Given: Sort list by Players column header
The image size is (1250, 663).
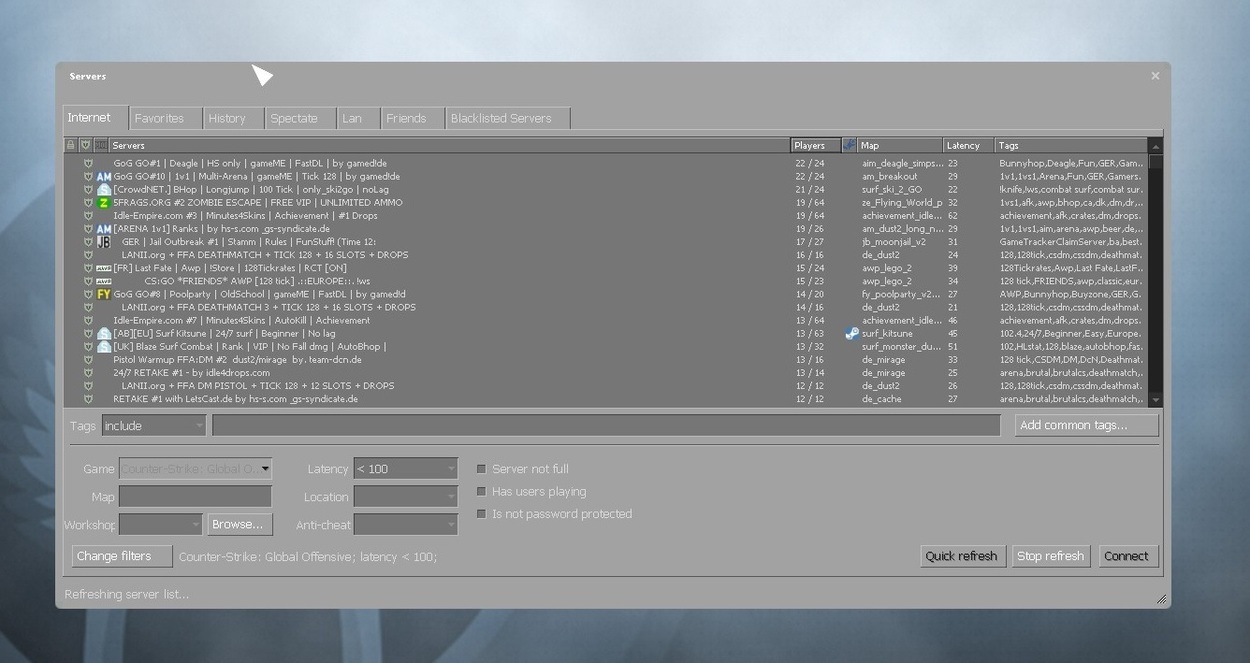Looking at the screenshot, I should pyautogui.click(x=816, y=145).
